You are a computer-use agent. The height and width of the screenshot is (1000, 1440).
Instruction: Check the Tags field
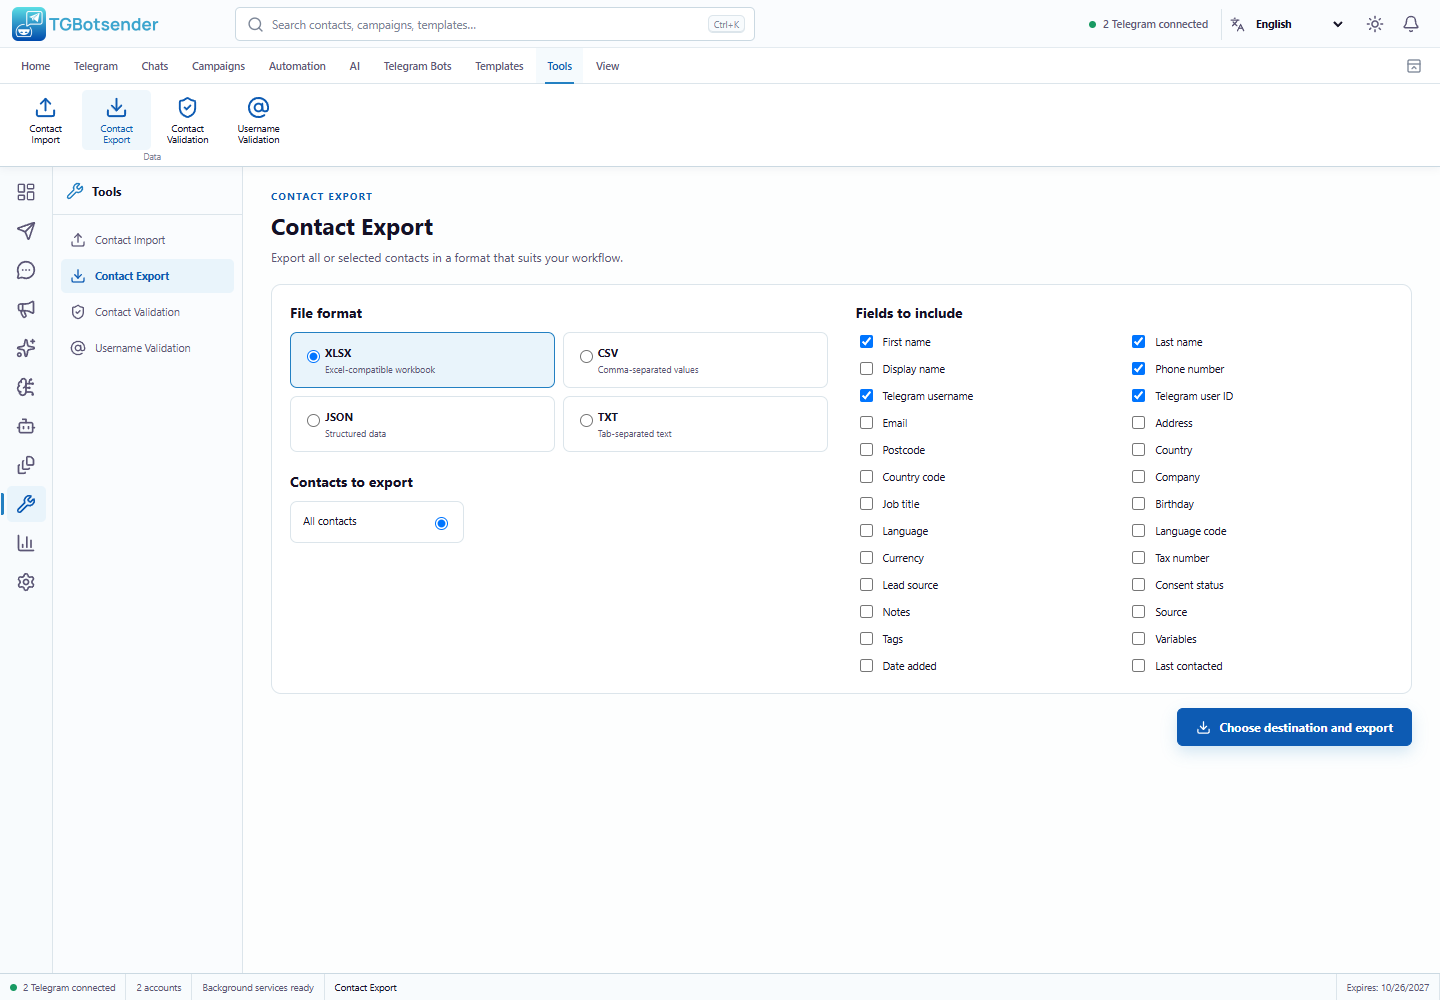click(867, 639)
